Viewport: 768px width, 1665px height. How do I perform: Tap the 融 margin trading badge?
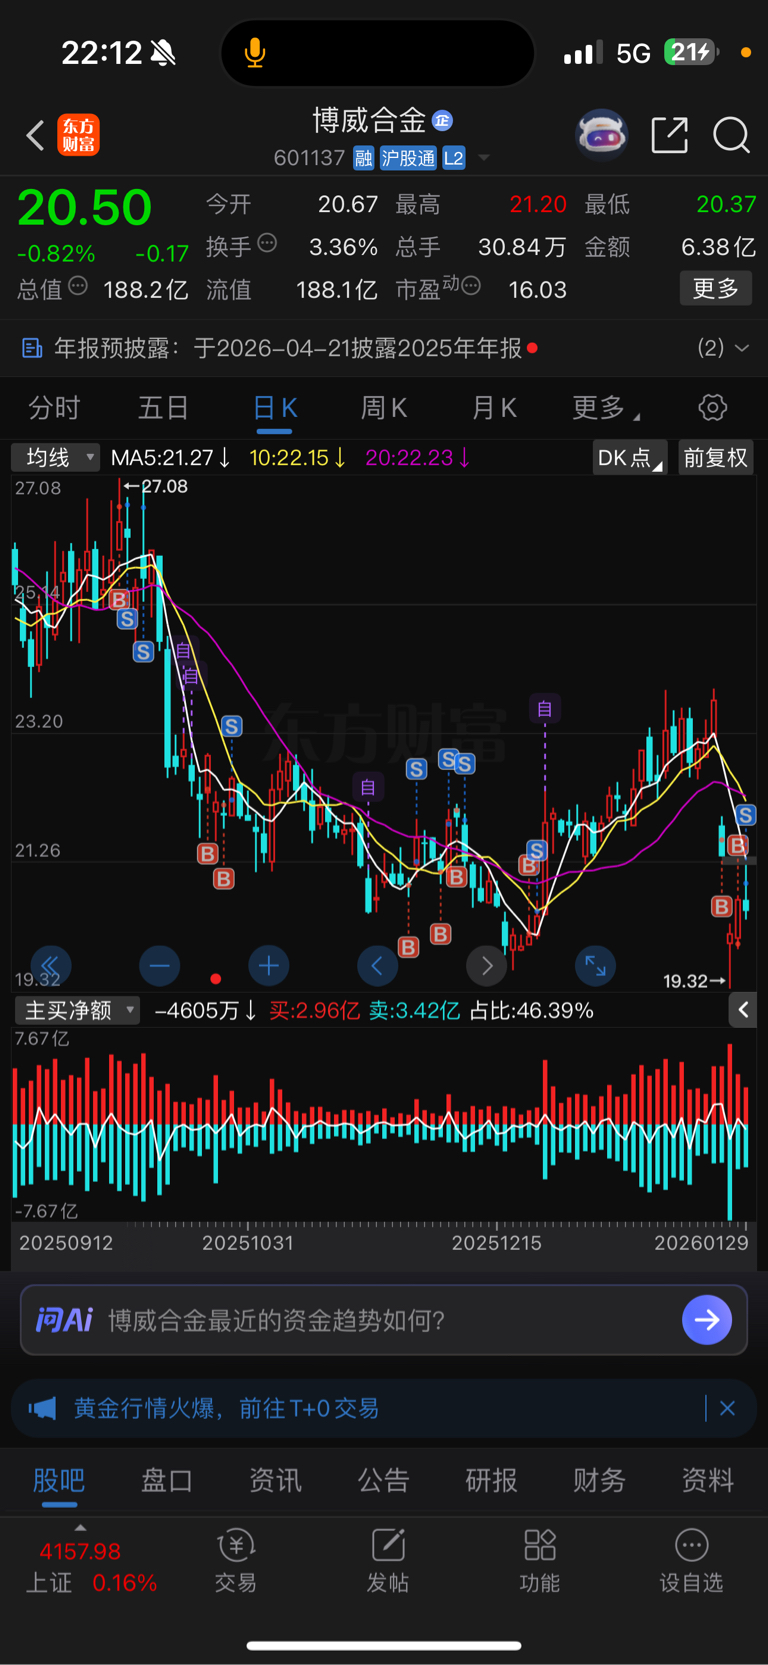point(364,158)
